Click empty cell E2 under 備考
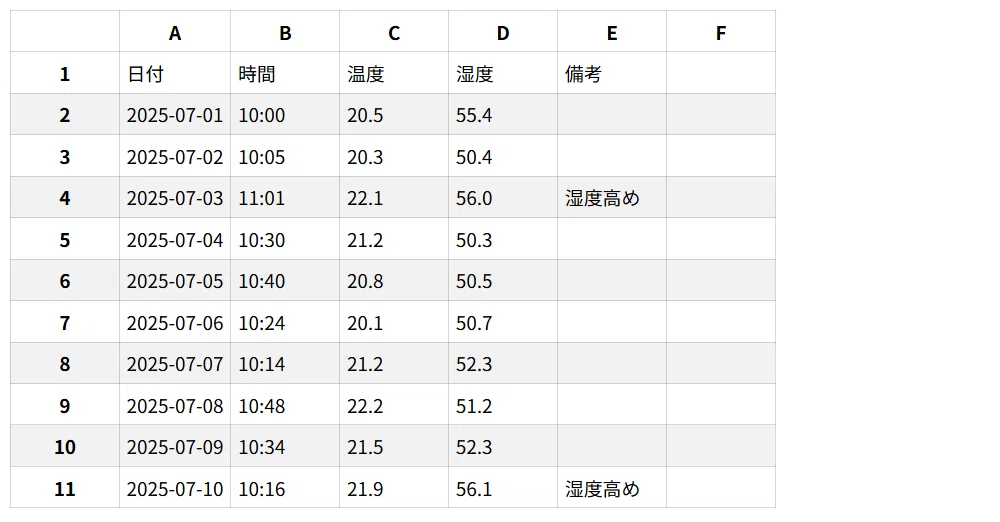Image resolution: width=1000 pixels, height=522 pixels. pos(612,114)
